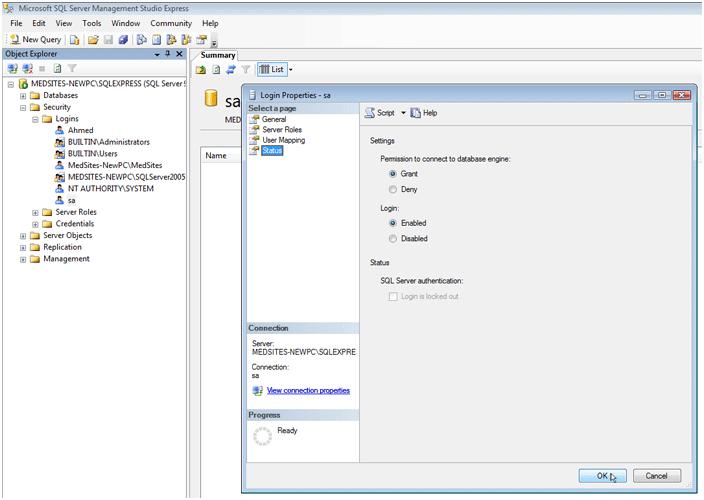704x500 pixels.
Task: Open the Window menu
Action: click(x=126, y=23)
